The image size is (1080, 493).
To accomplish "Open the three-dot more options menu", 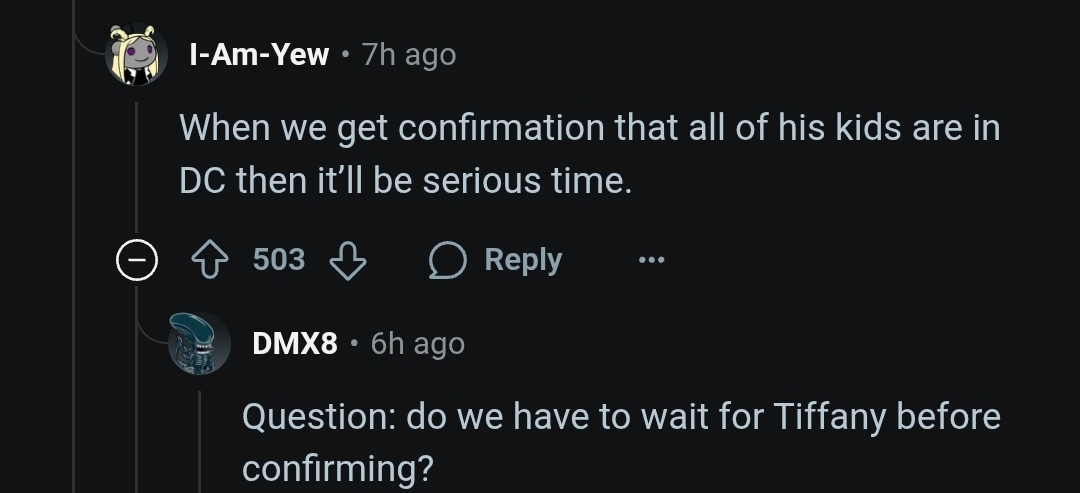I will [x=652, y=260].
